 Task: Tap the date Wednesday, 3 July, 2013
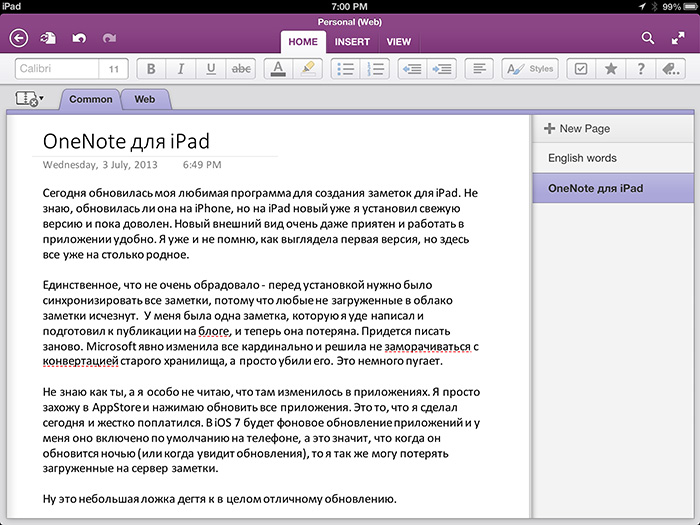[x=100, y=165]
